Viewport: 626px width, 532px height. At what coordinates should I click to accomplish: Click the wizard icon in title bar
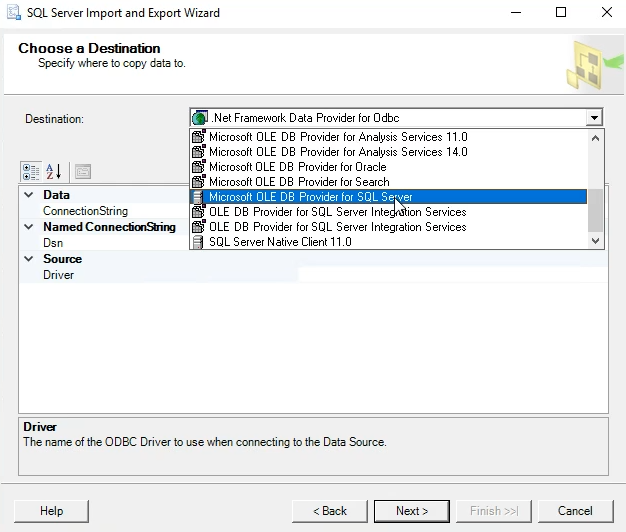(14, 12)
